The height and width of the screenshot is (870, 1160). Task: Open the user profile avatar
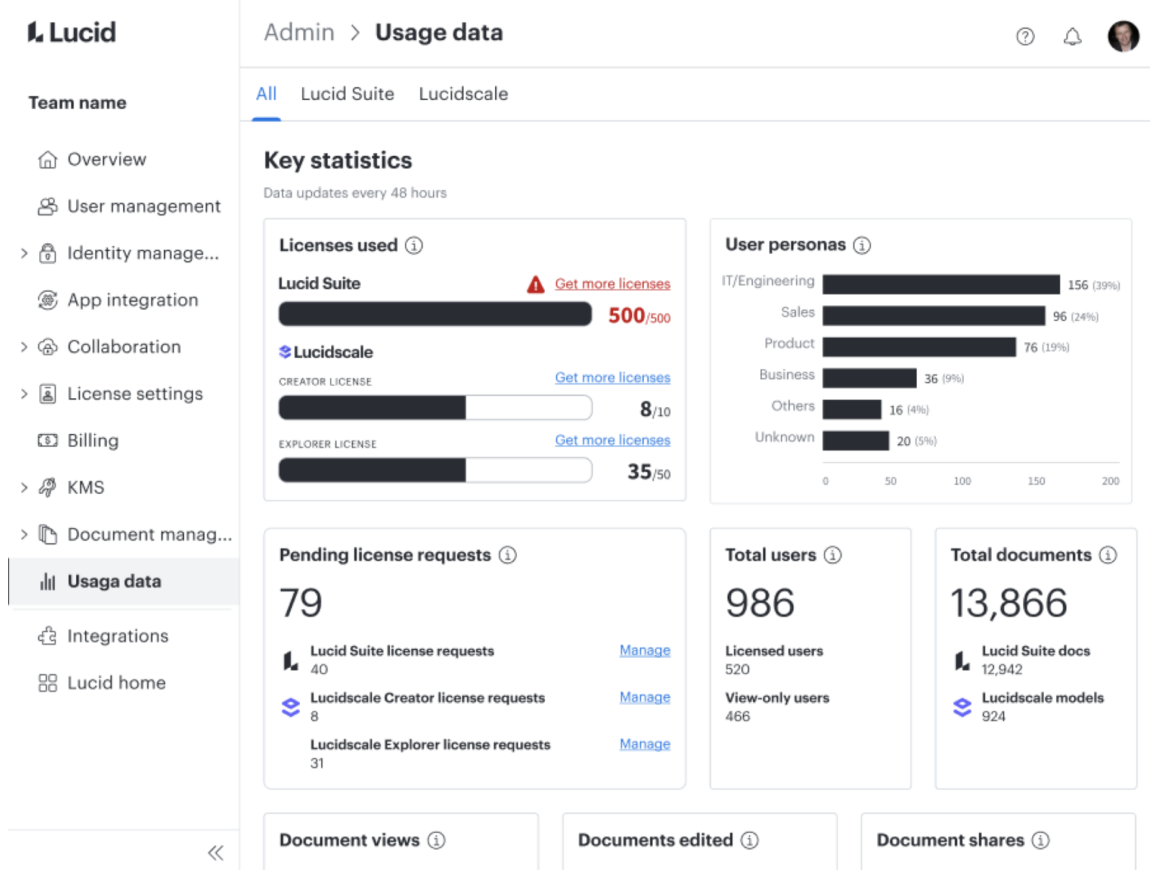tap(1123, 36)
